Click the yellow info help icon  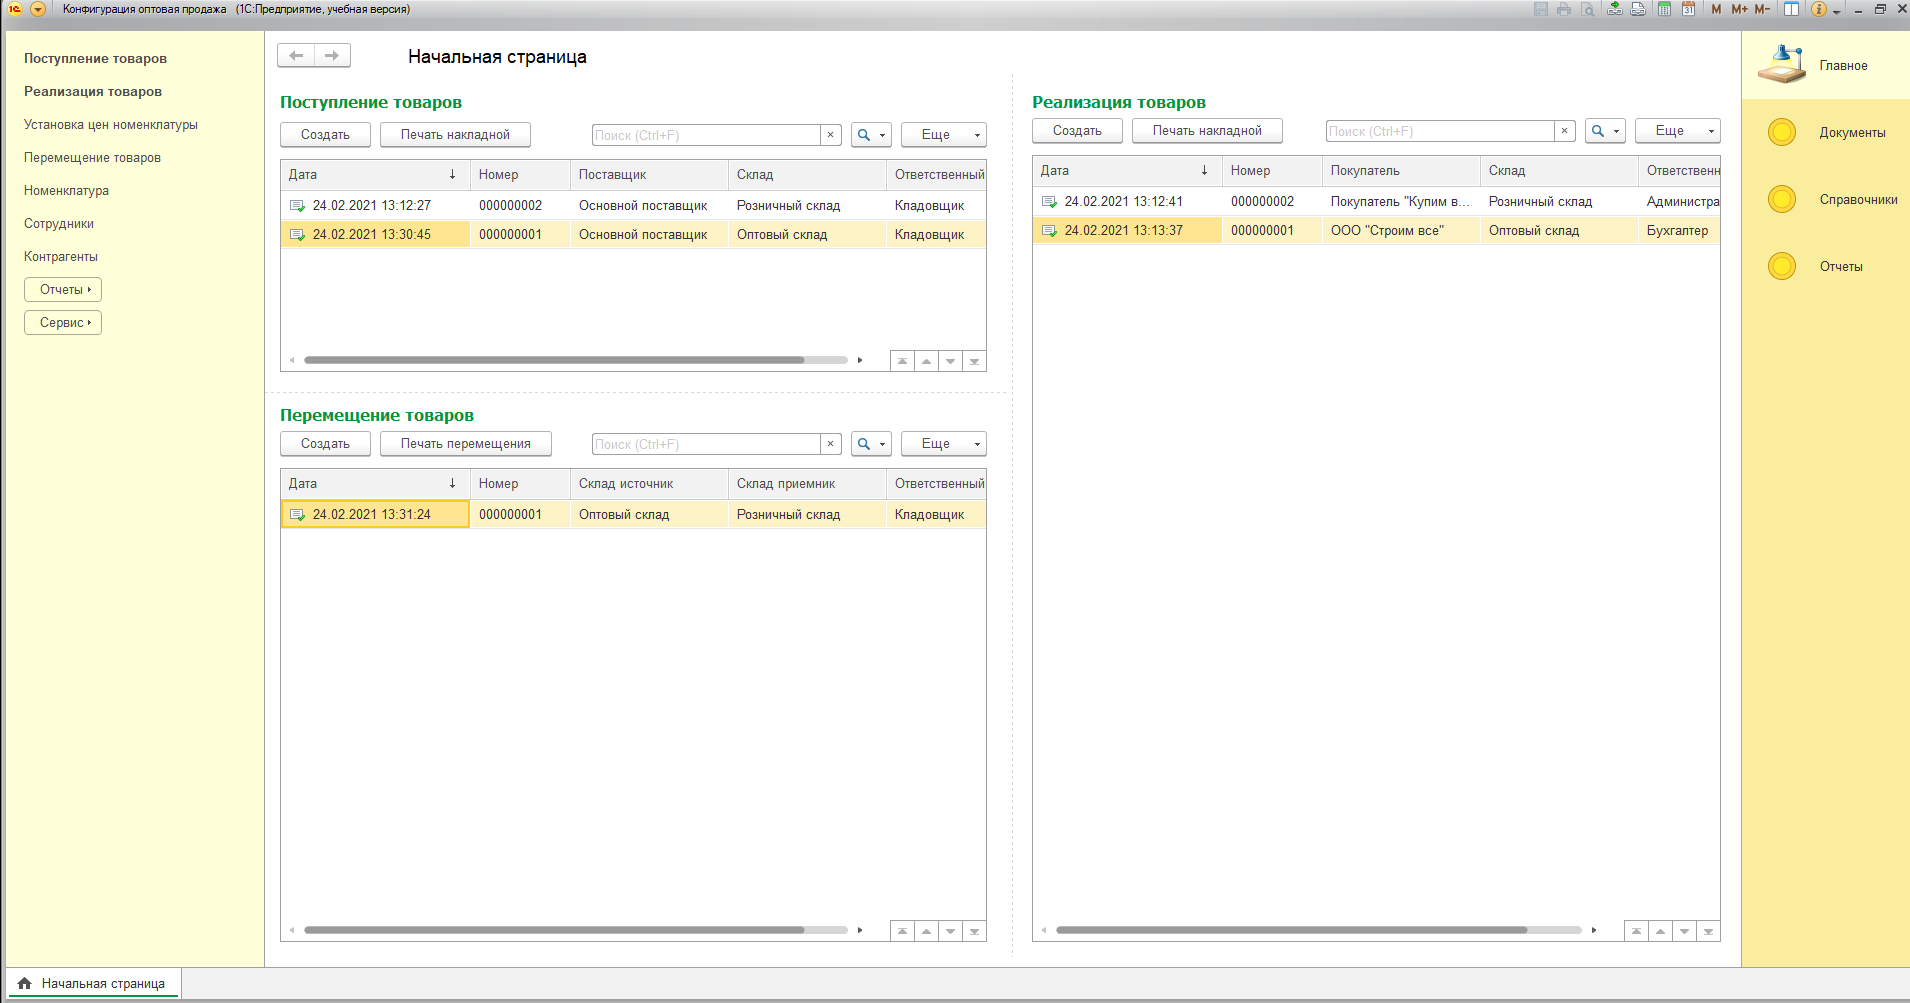1819,9
